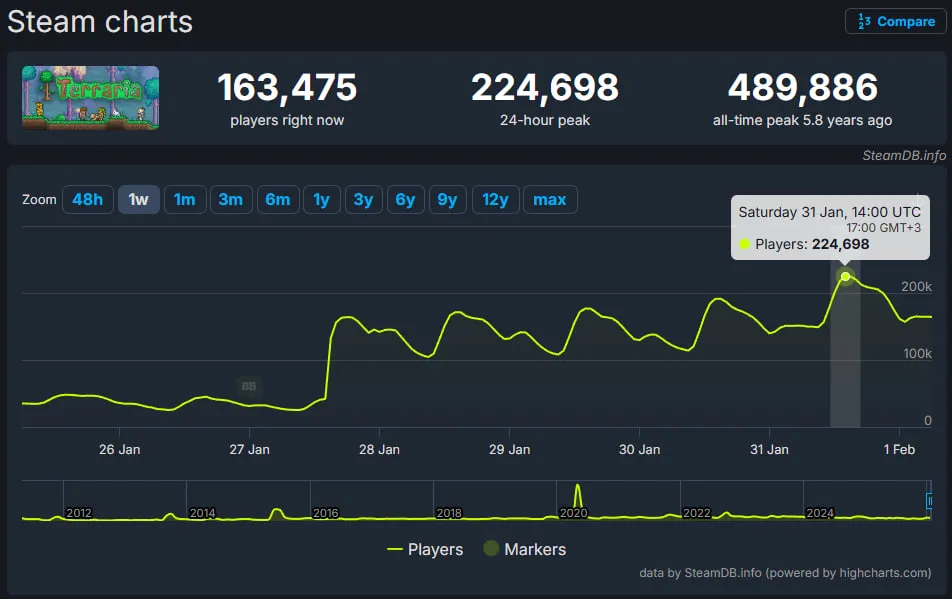Screen dimensions: 952x599
Task: Select the 9y zoom range
Action: click(x=447, y=200)
